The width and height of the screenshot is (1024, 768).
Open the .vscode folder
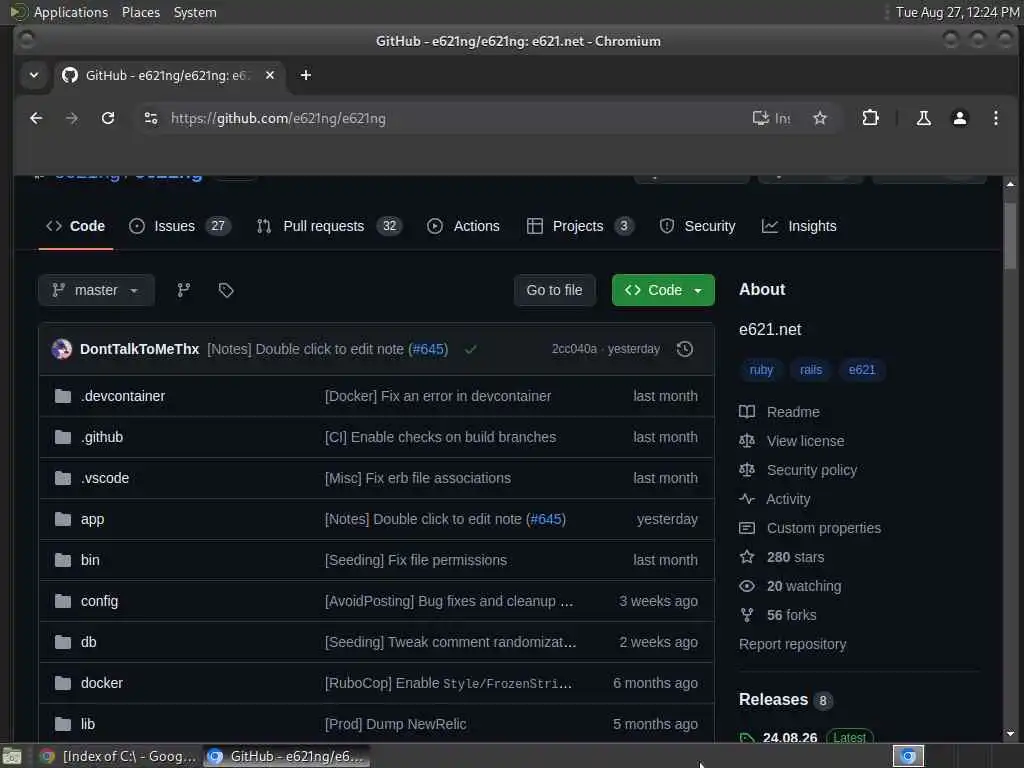[x=104, y=479]
